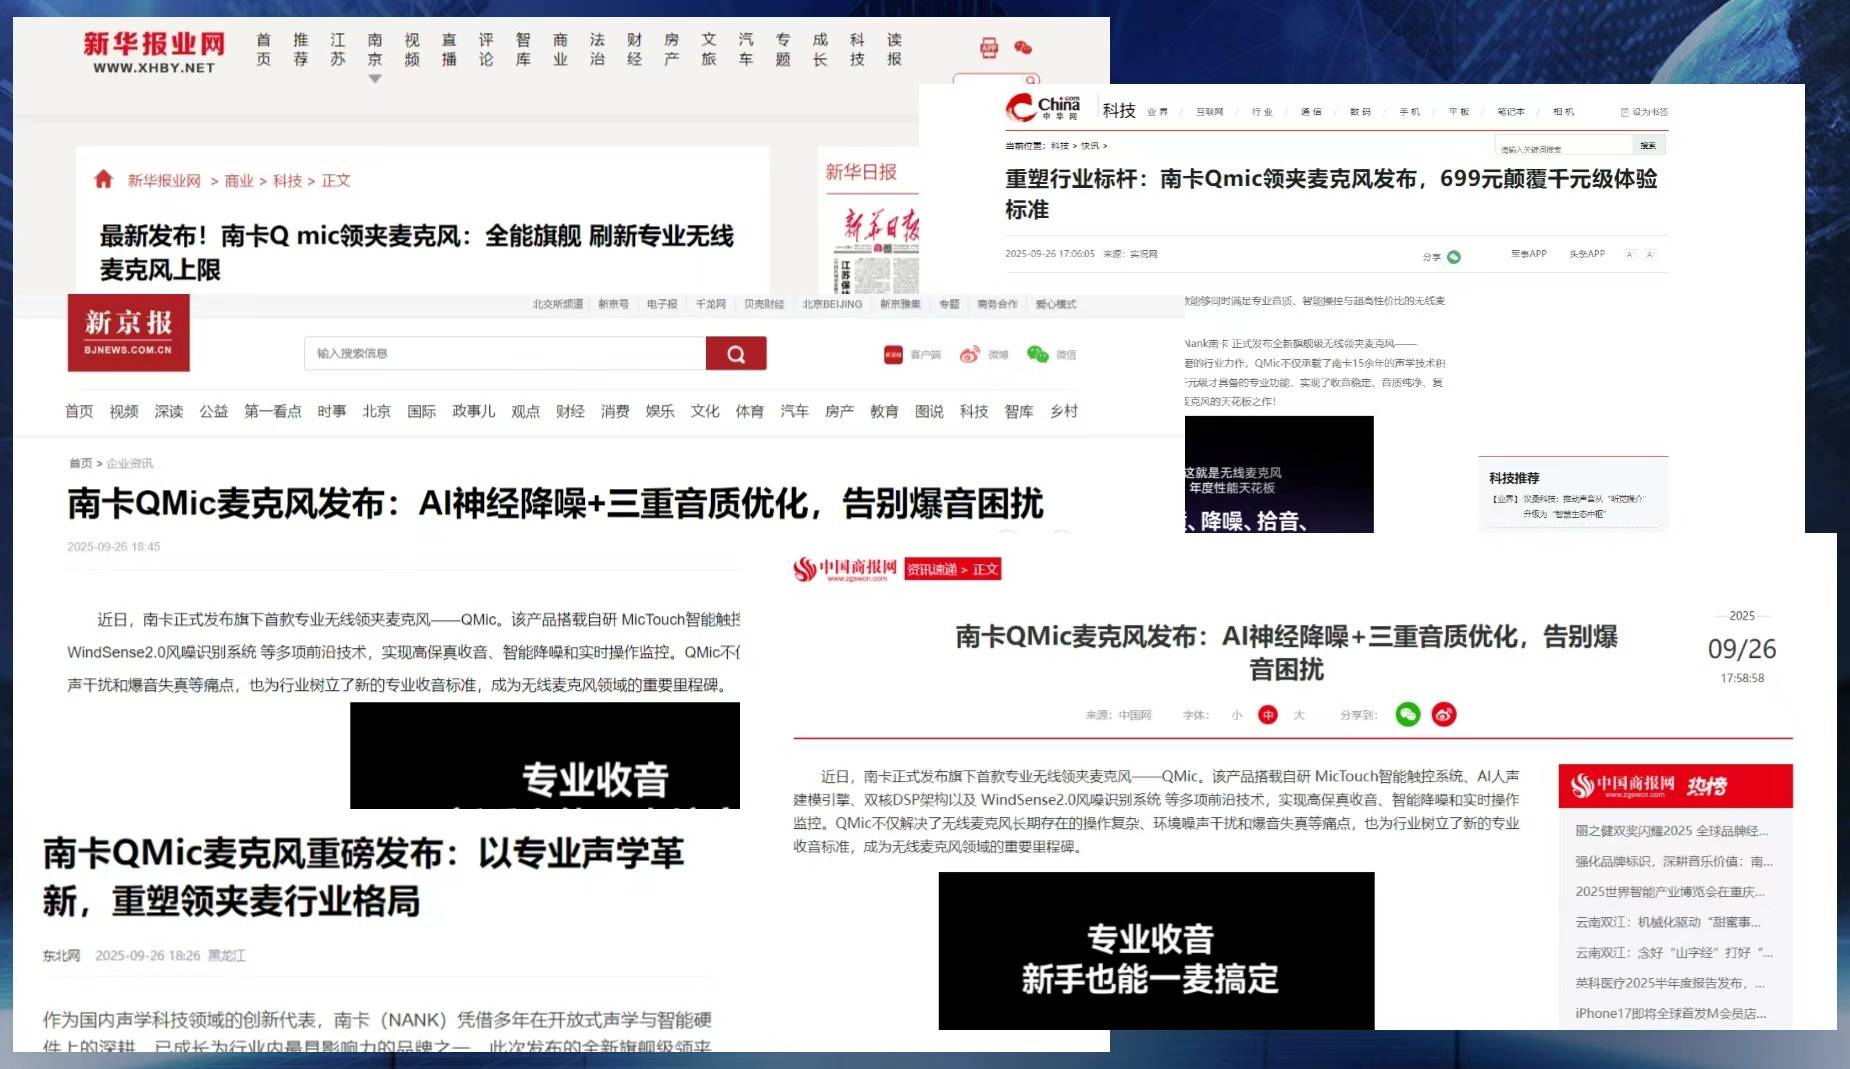The height and width of the screenshot is (1069, 1850).
Task: Toggle the 中 medium font size option
Action: pyautogui.click(x=1269, y=715)
